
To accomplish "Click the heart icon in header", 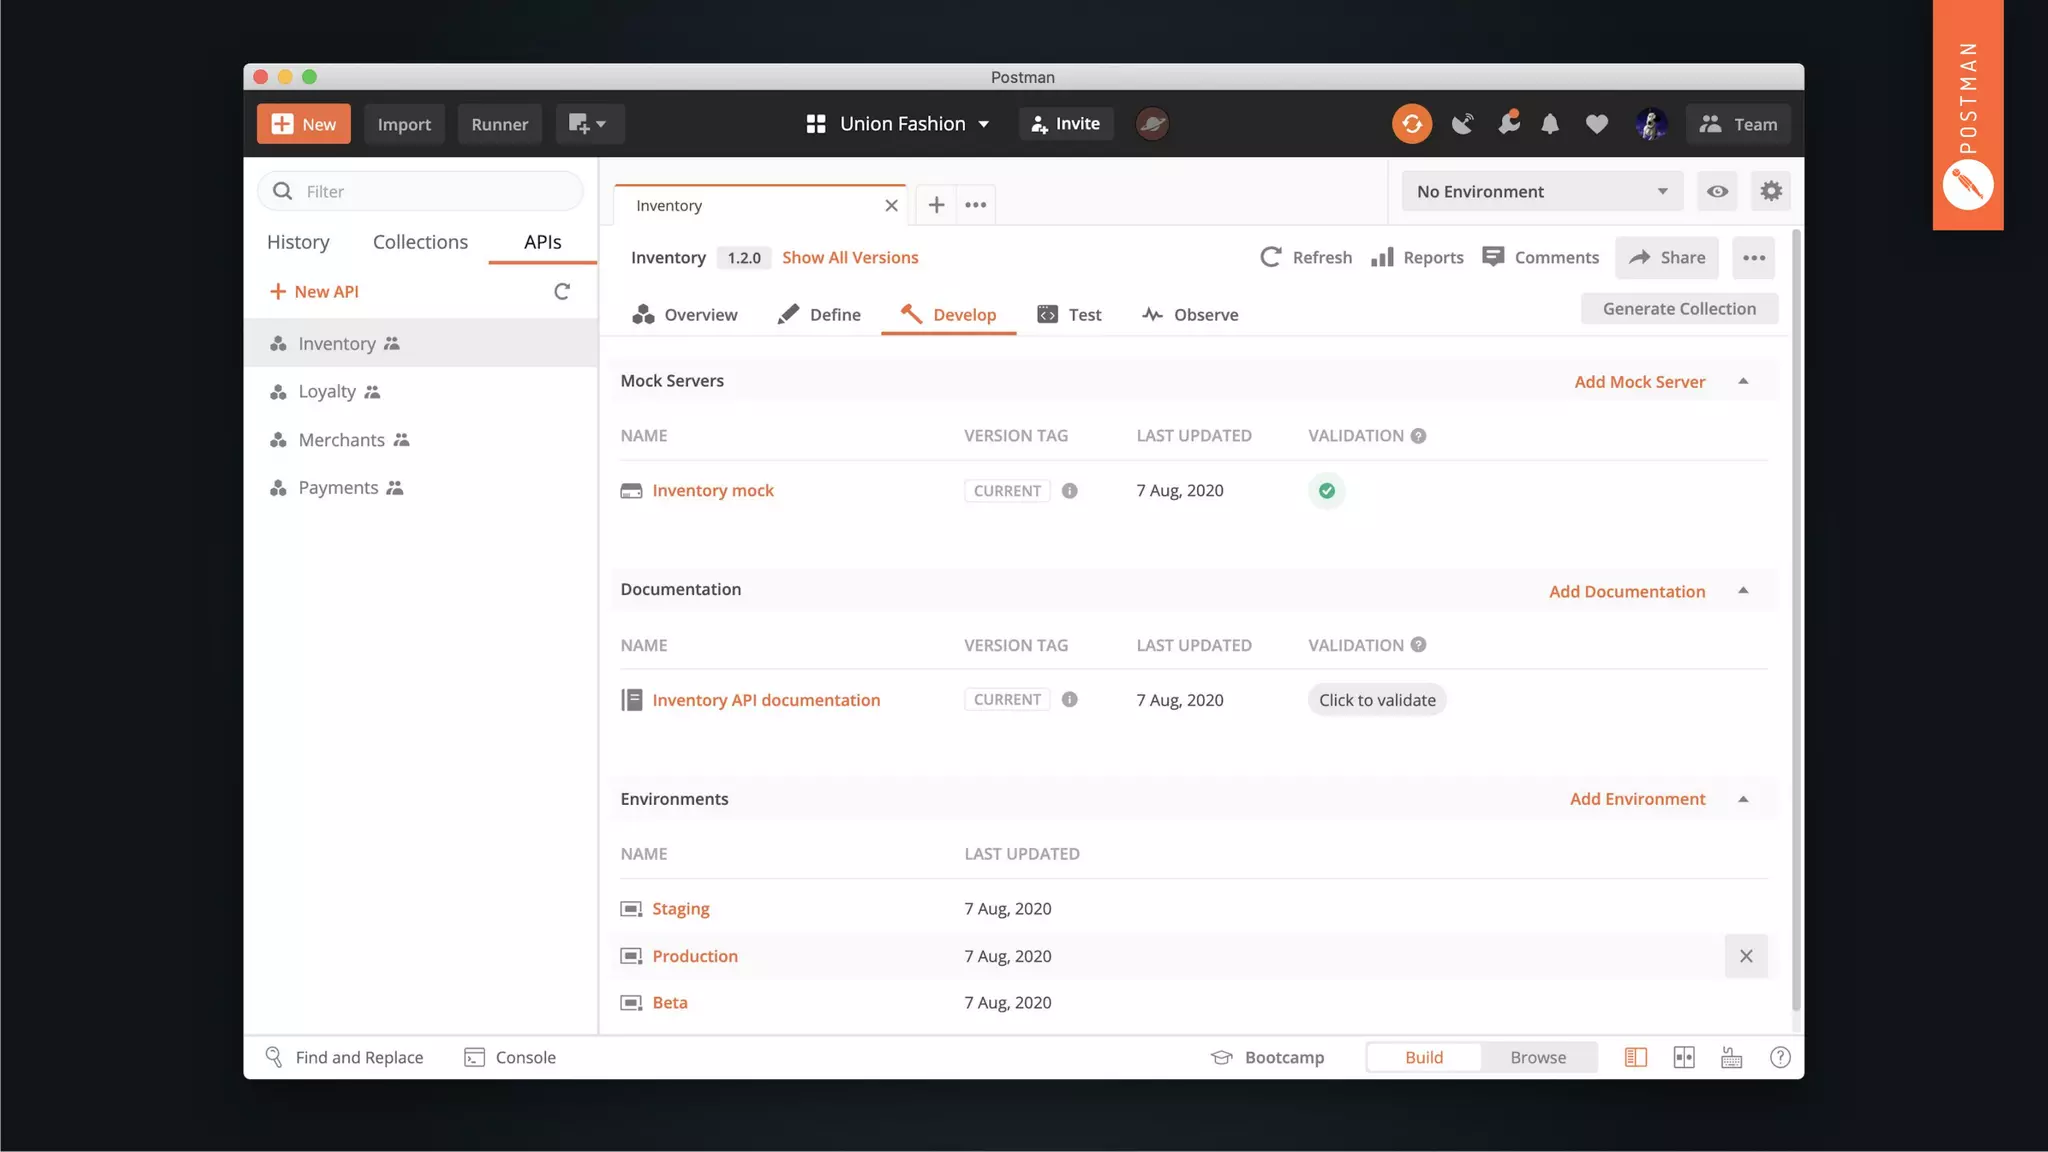I will pyautogui.click(x=1596, y=124).
